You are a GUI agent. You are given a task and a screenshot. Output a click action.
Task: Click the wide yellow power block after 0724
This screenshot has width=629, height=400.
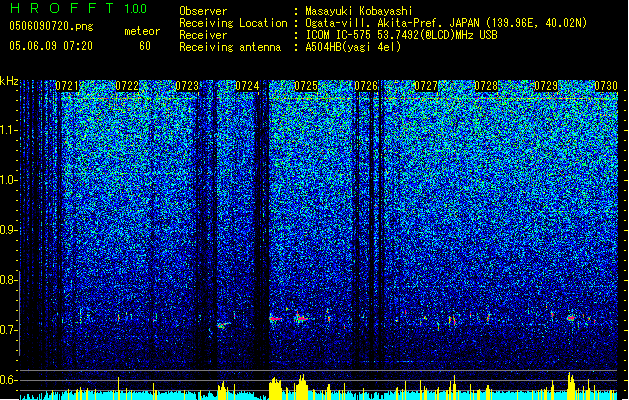pos(275,388)
